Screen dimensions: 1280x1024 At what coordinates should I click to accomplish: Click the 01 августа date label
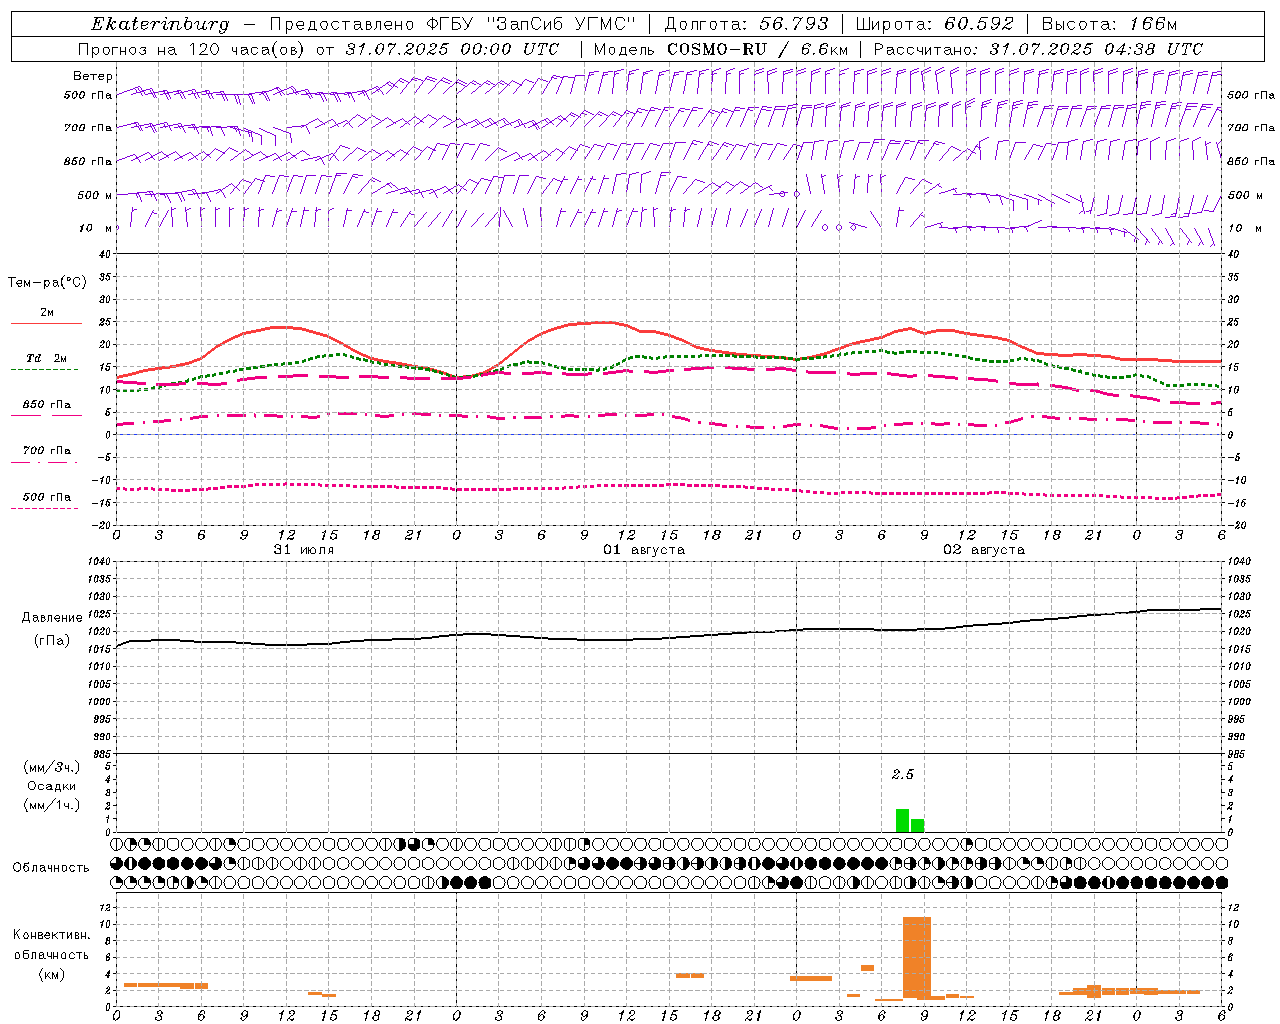coord(644,550)
